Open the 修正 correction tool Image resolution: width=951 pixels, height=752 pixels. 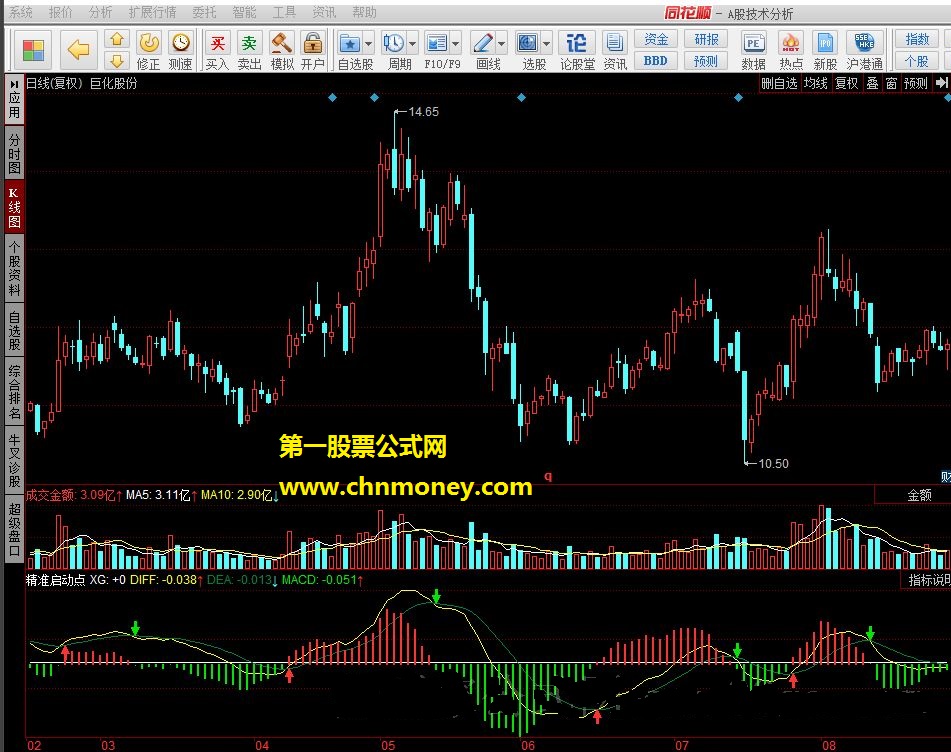(149, 50)
